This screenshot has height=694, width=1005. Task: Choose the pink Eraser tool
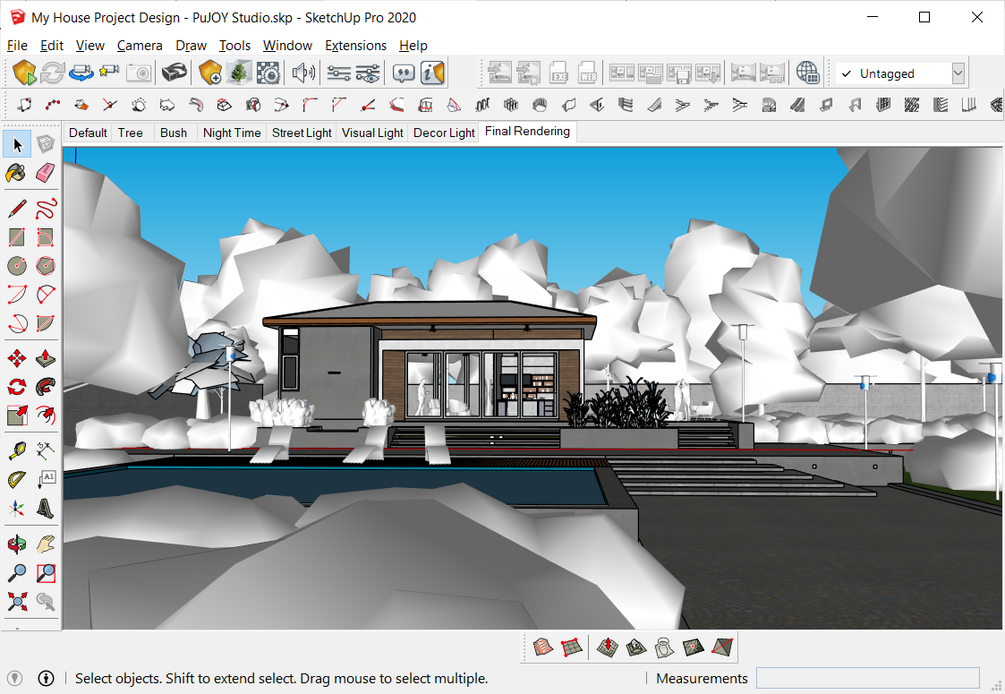[46, 173]
